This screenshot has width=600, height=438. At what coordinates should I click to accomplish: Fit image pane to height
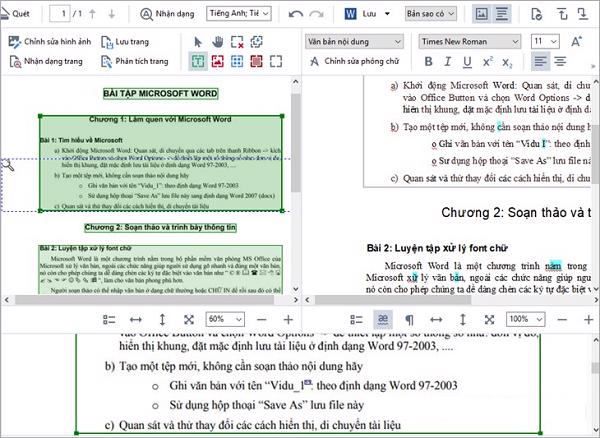[162, 319]
